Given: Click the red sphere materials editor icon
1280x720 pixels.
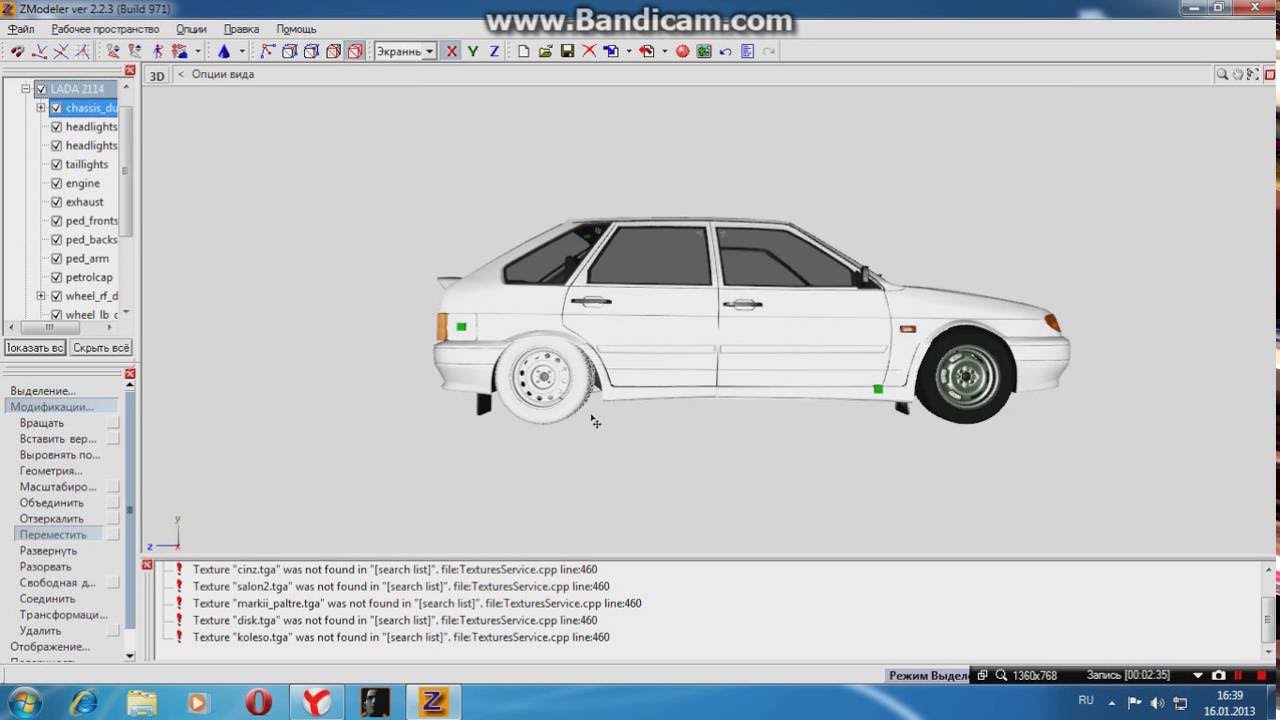Looking at the screenshot, I should point(683,51).
